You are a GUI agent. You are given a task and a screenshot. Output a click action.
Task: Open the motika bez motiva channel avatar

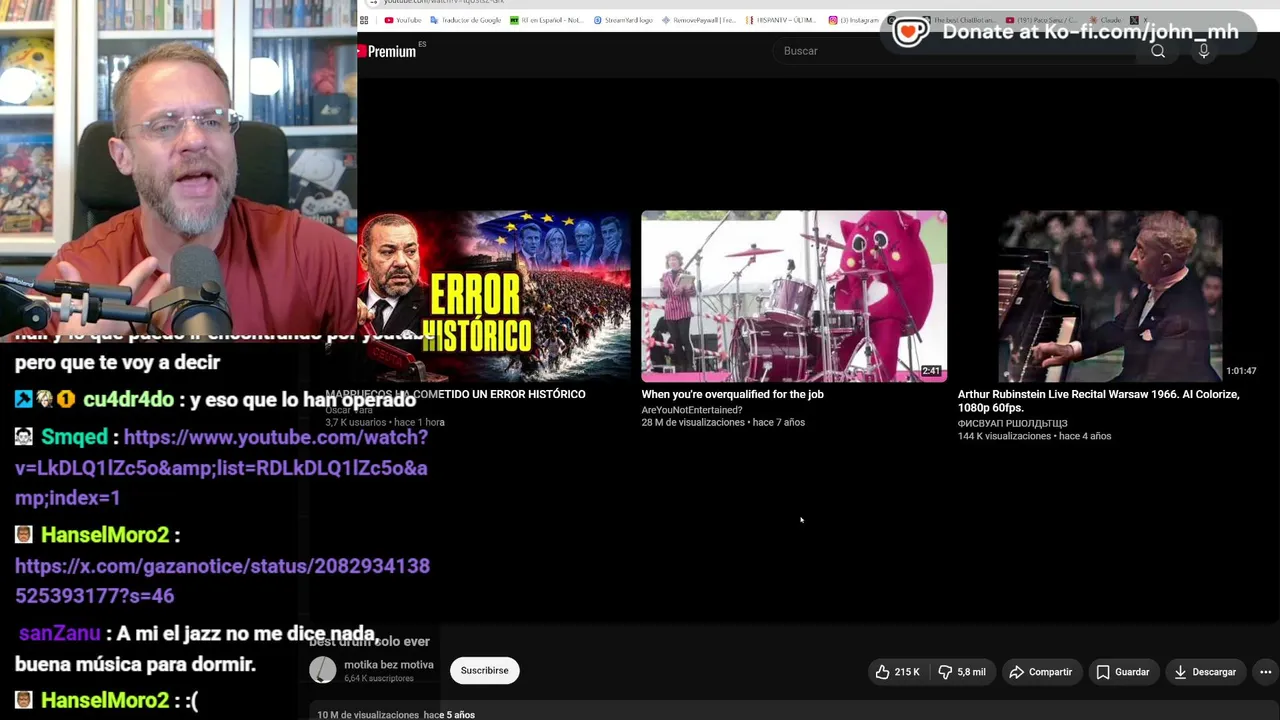click(x=323, y=670)
